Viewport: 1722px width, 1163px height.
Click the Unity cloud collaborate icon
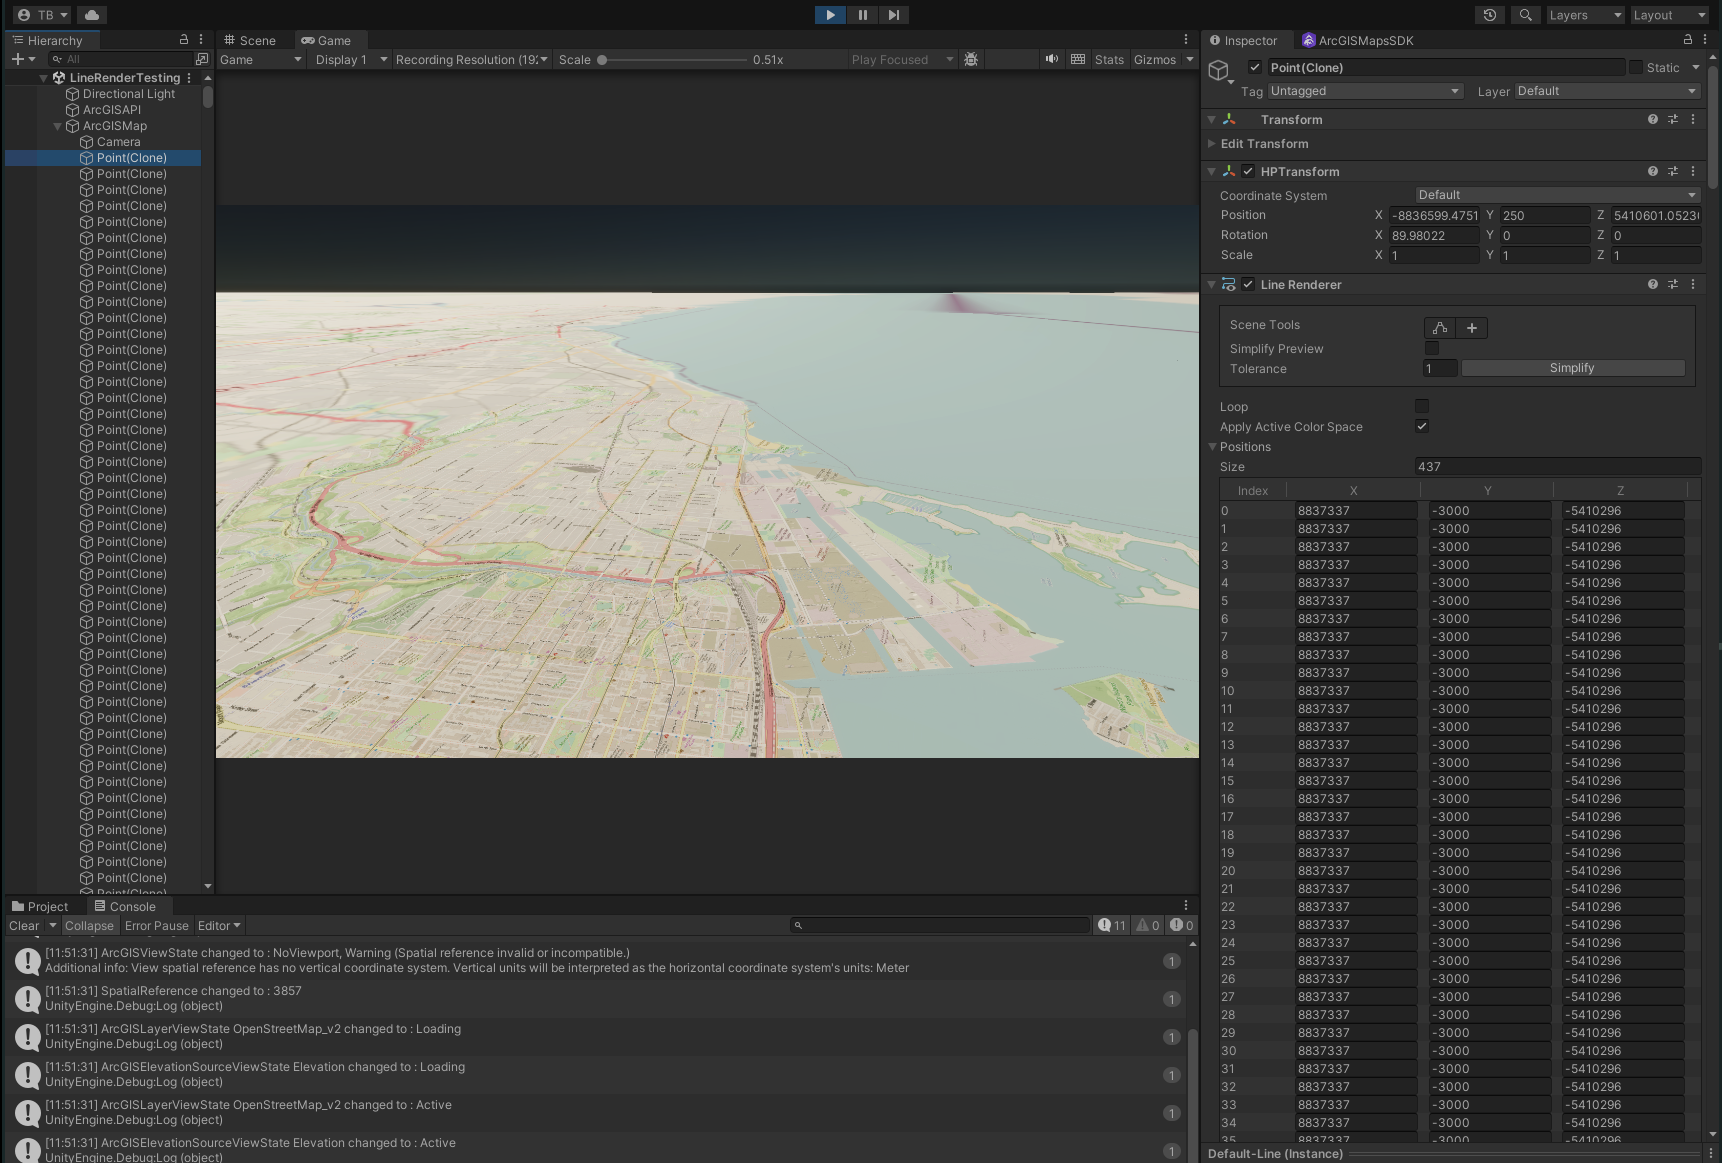coord(90,14)
